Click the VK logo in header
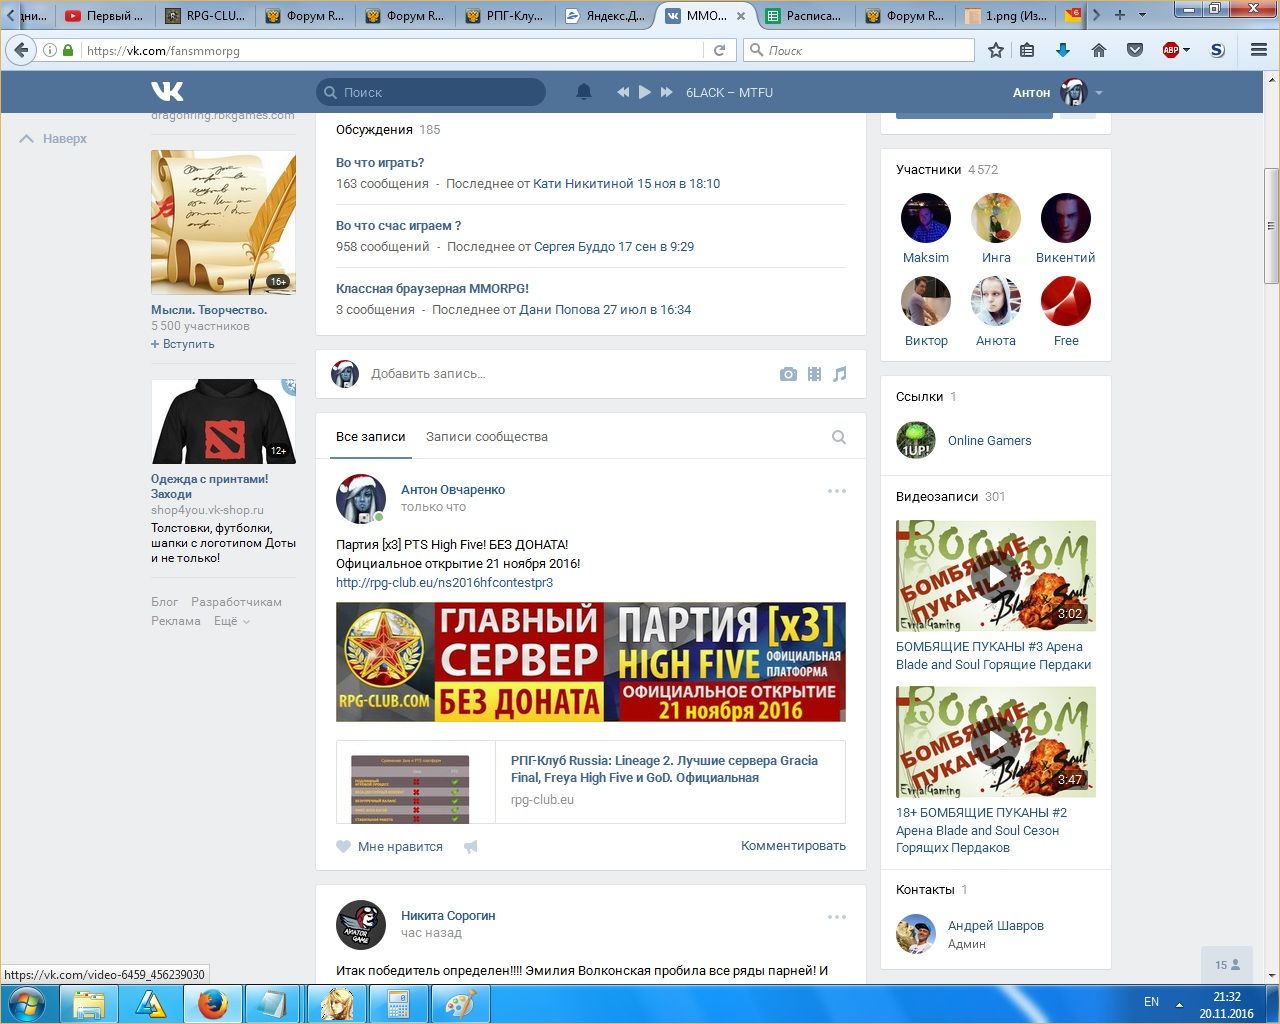This screenshot has height=1024, width=1280. tap(167, 92)
